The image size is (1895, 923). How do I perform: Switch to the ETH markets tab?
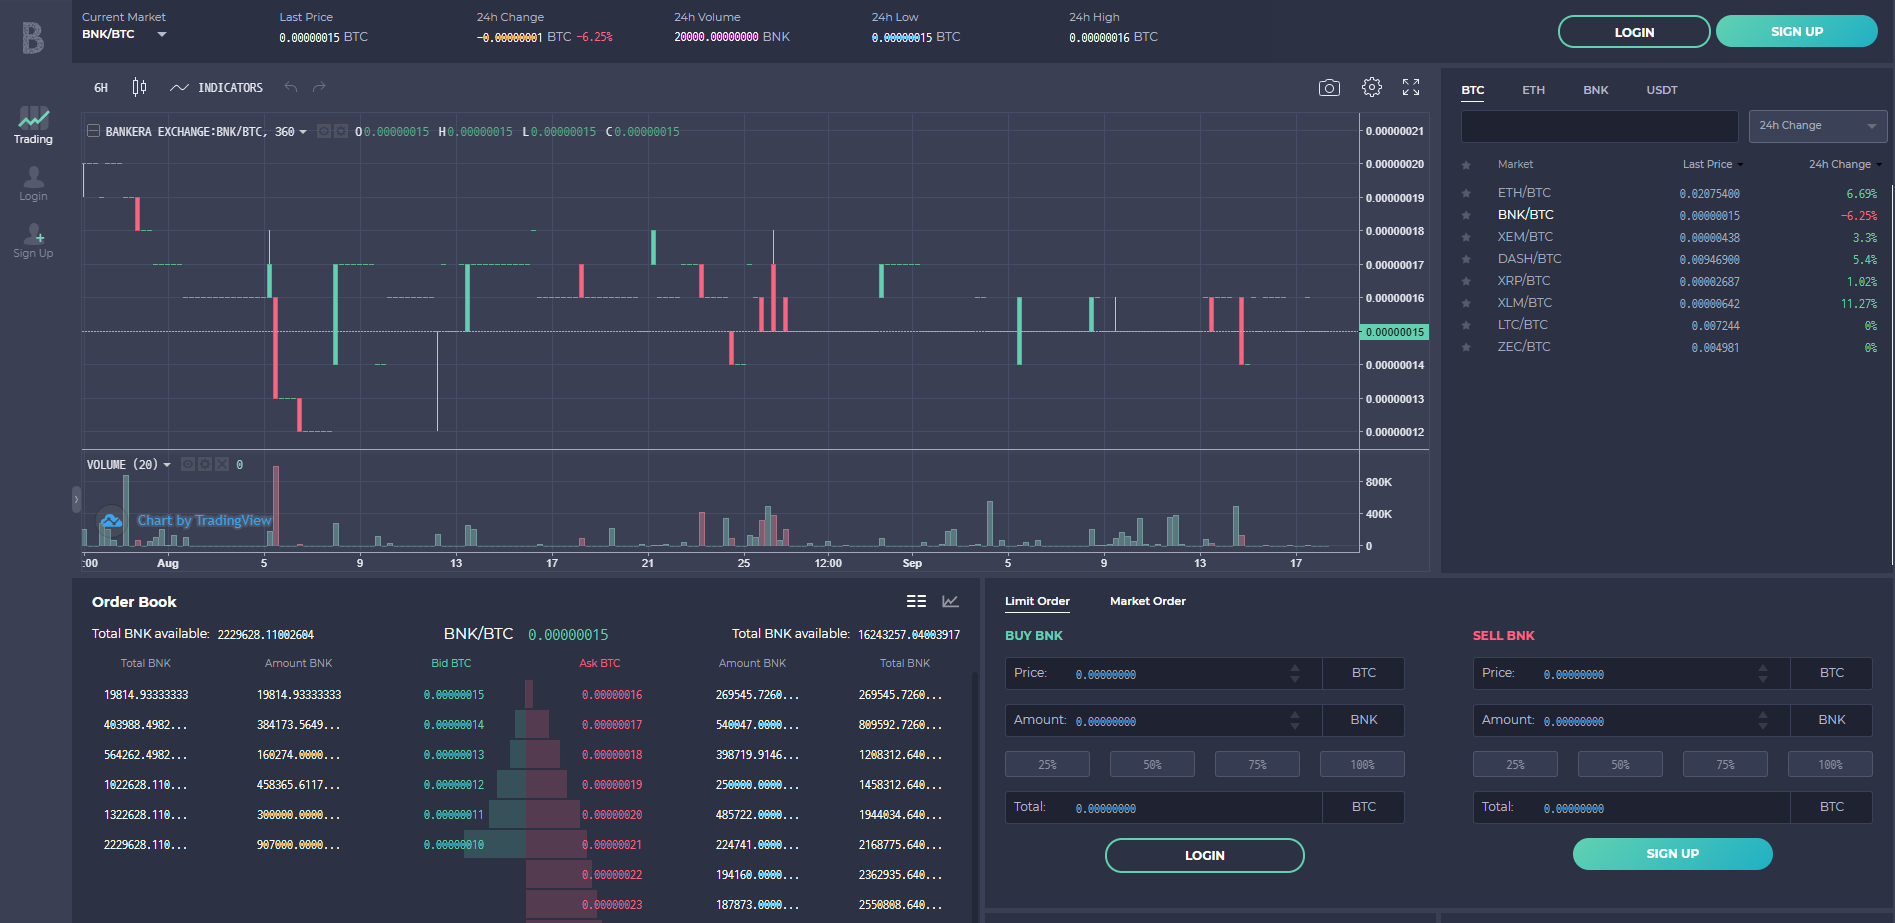point(1533,90)
